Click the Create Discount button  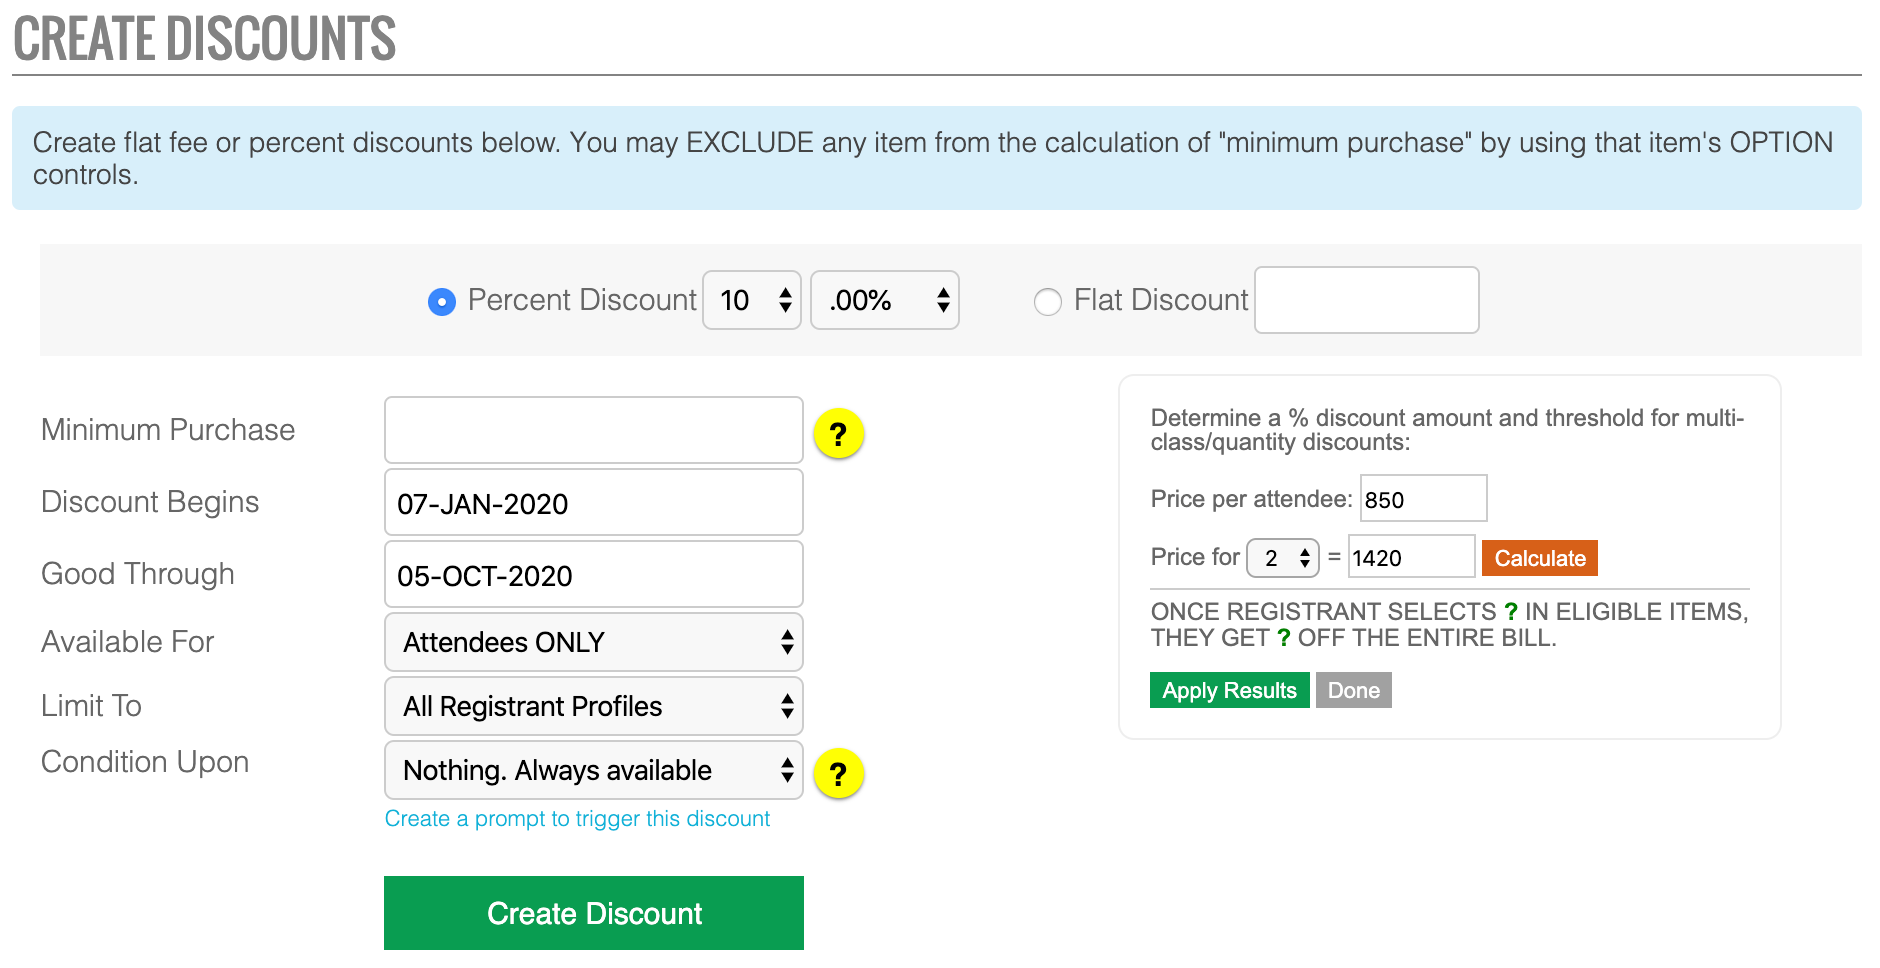coord(594,913)
